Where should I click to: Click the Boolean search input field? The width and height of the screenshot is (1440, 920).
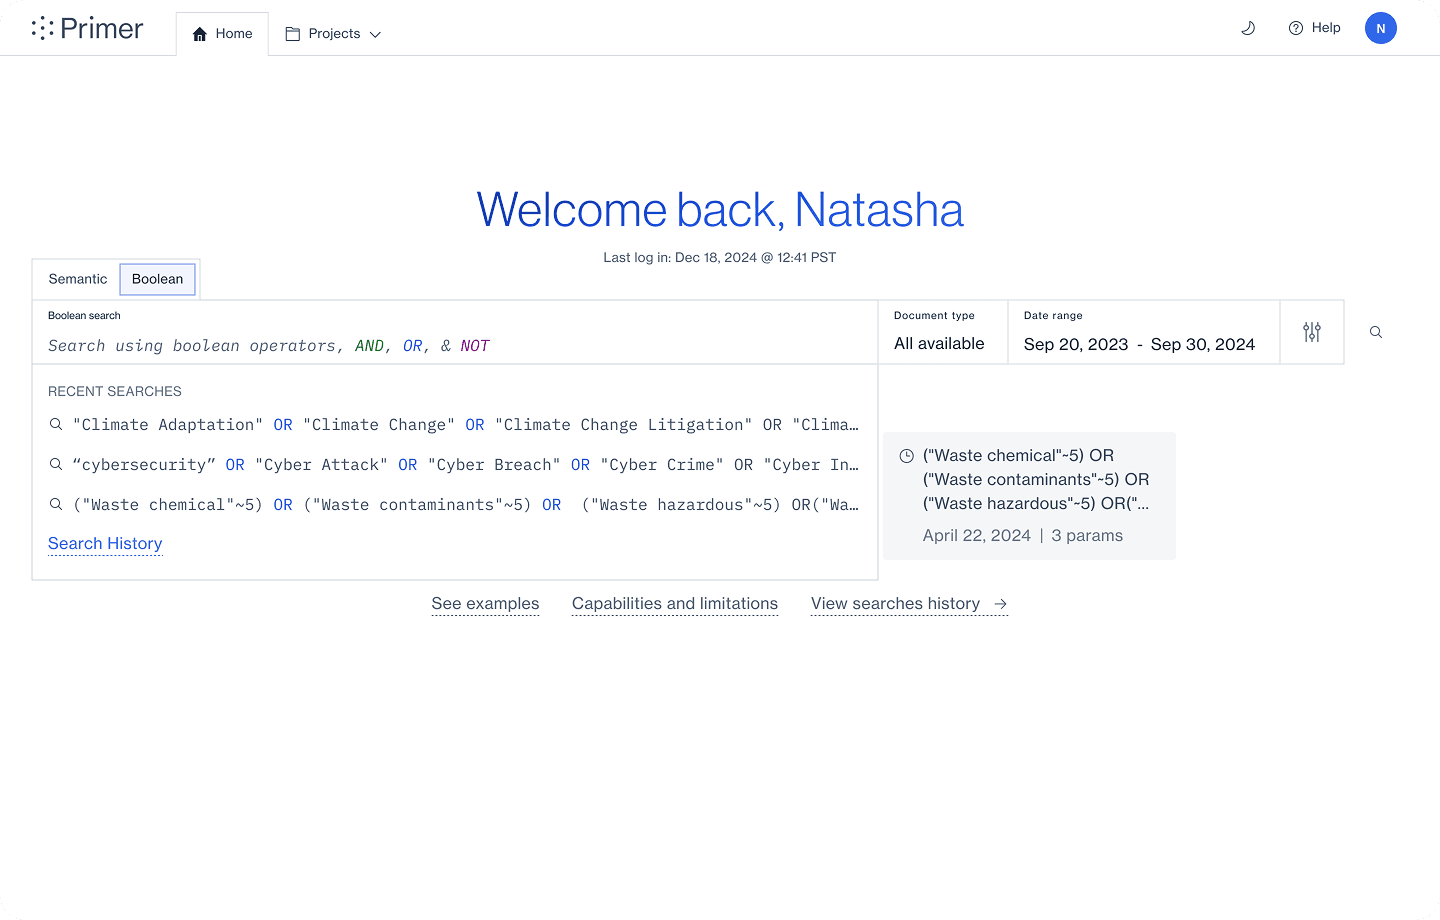click(x=455, y=333)
